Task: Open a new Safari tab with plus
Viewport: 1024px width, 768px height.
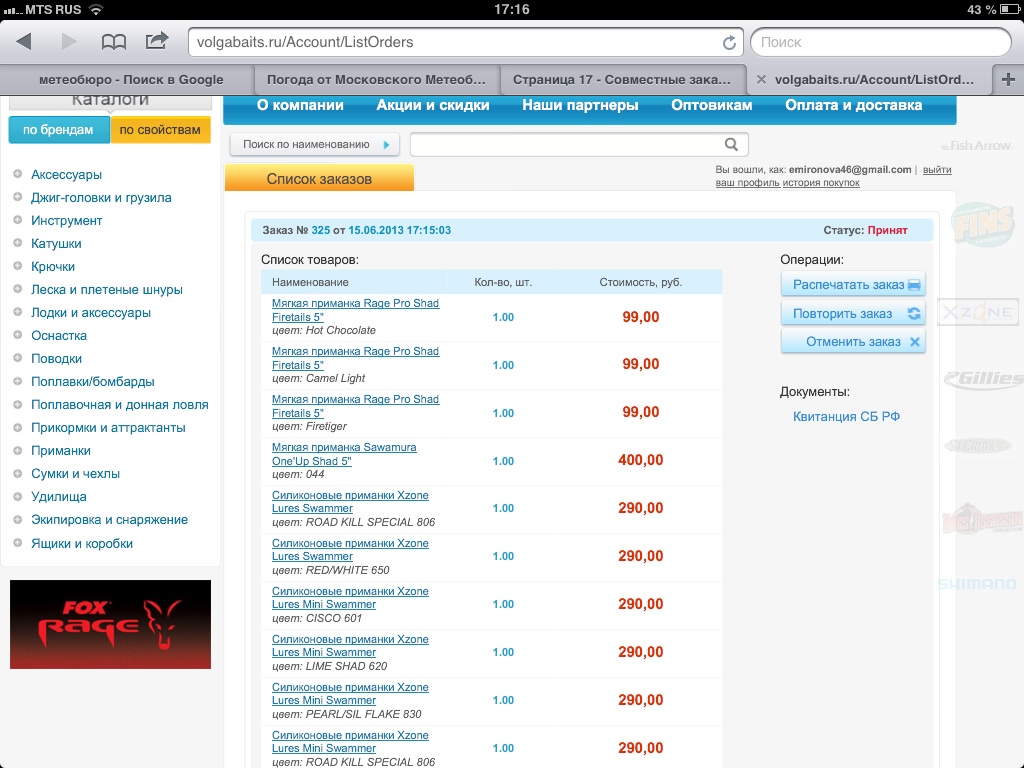Action: click(x=1007, y=79)
